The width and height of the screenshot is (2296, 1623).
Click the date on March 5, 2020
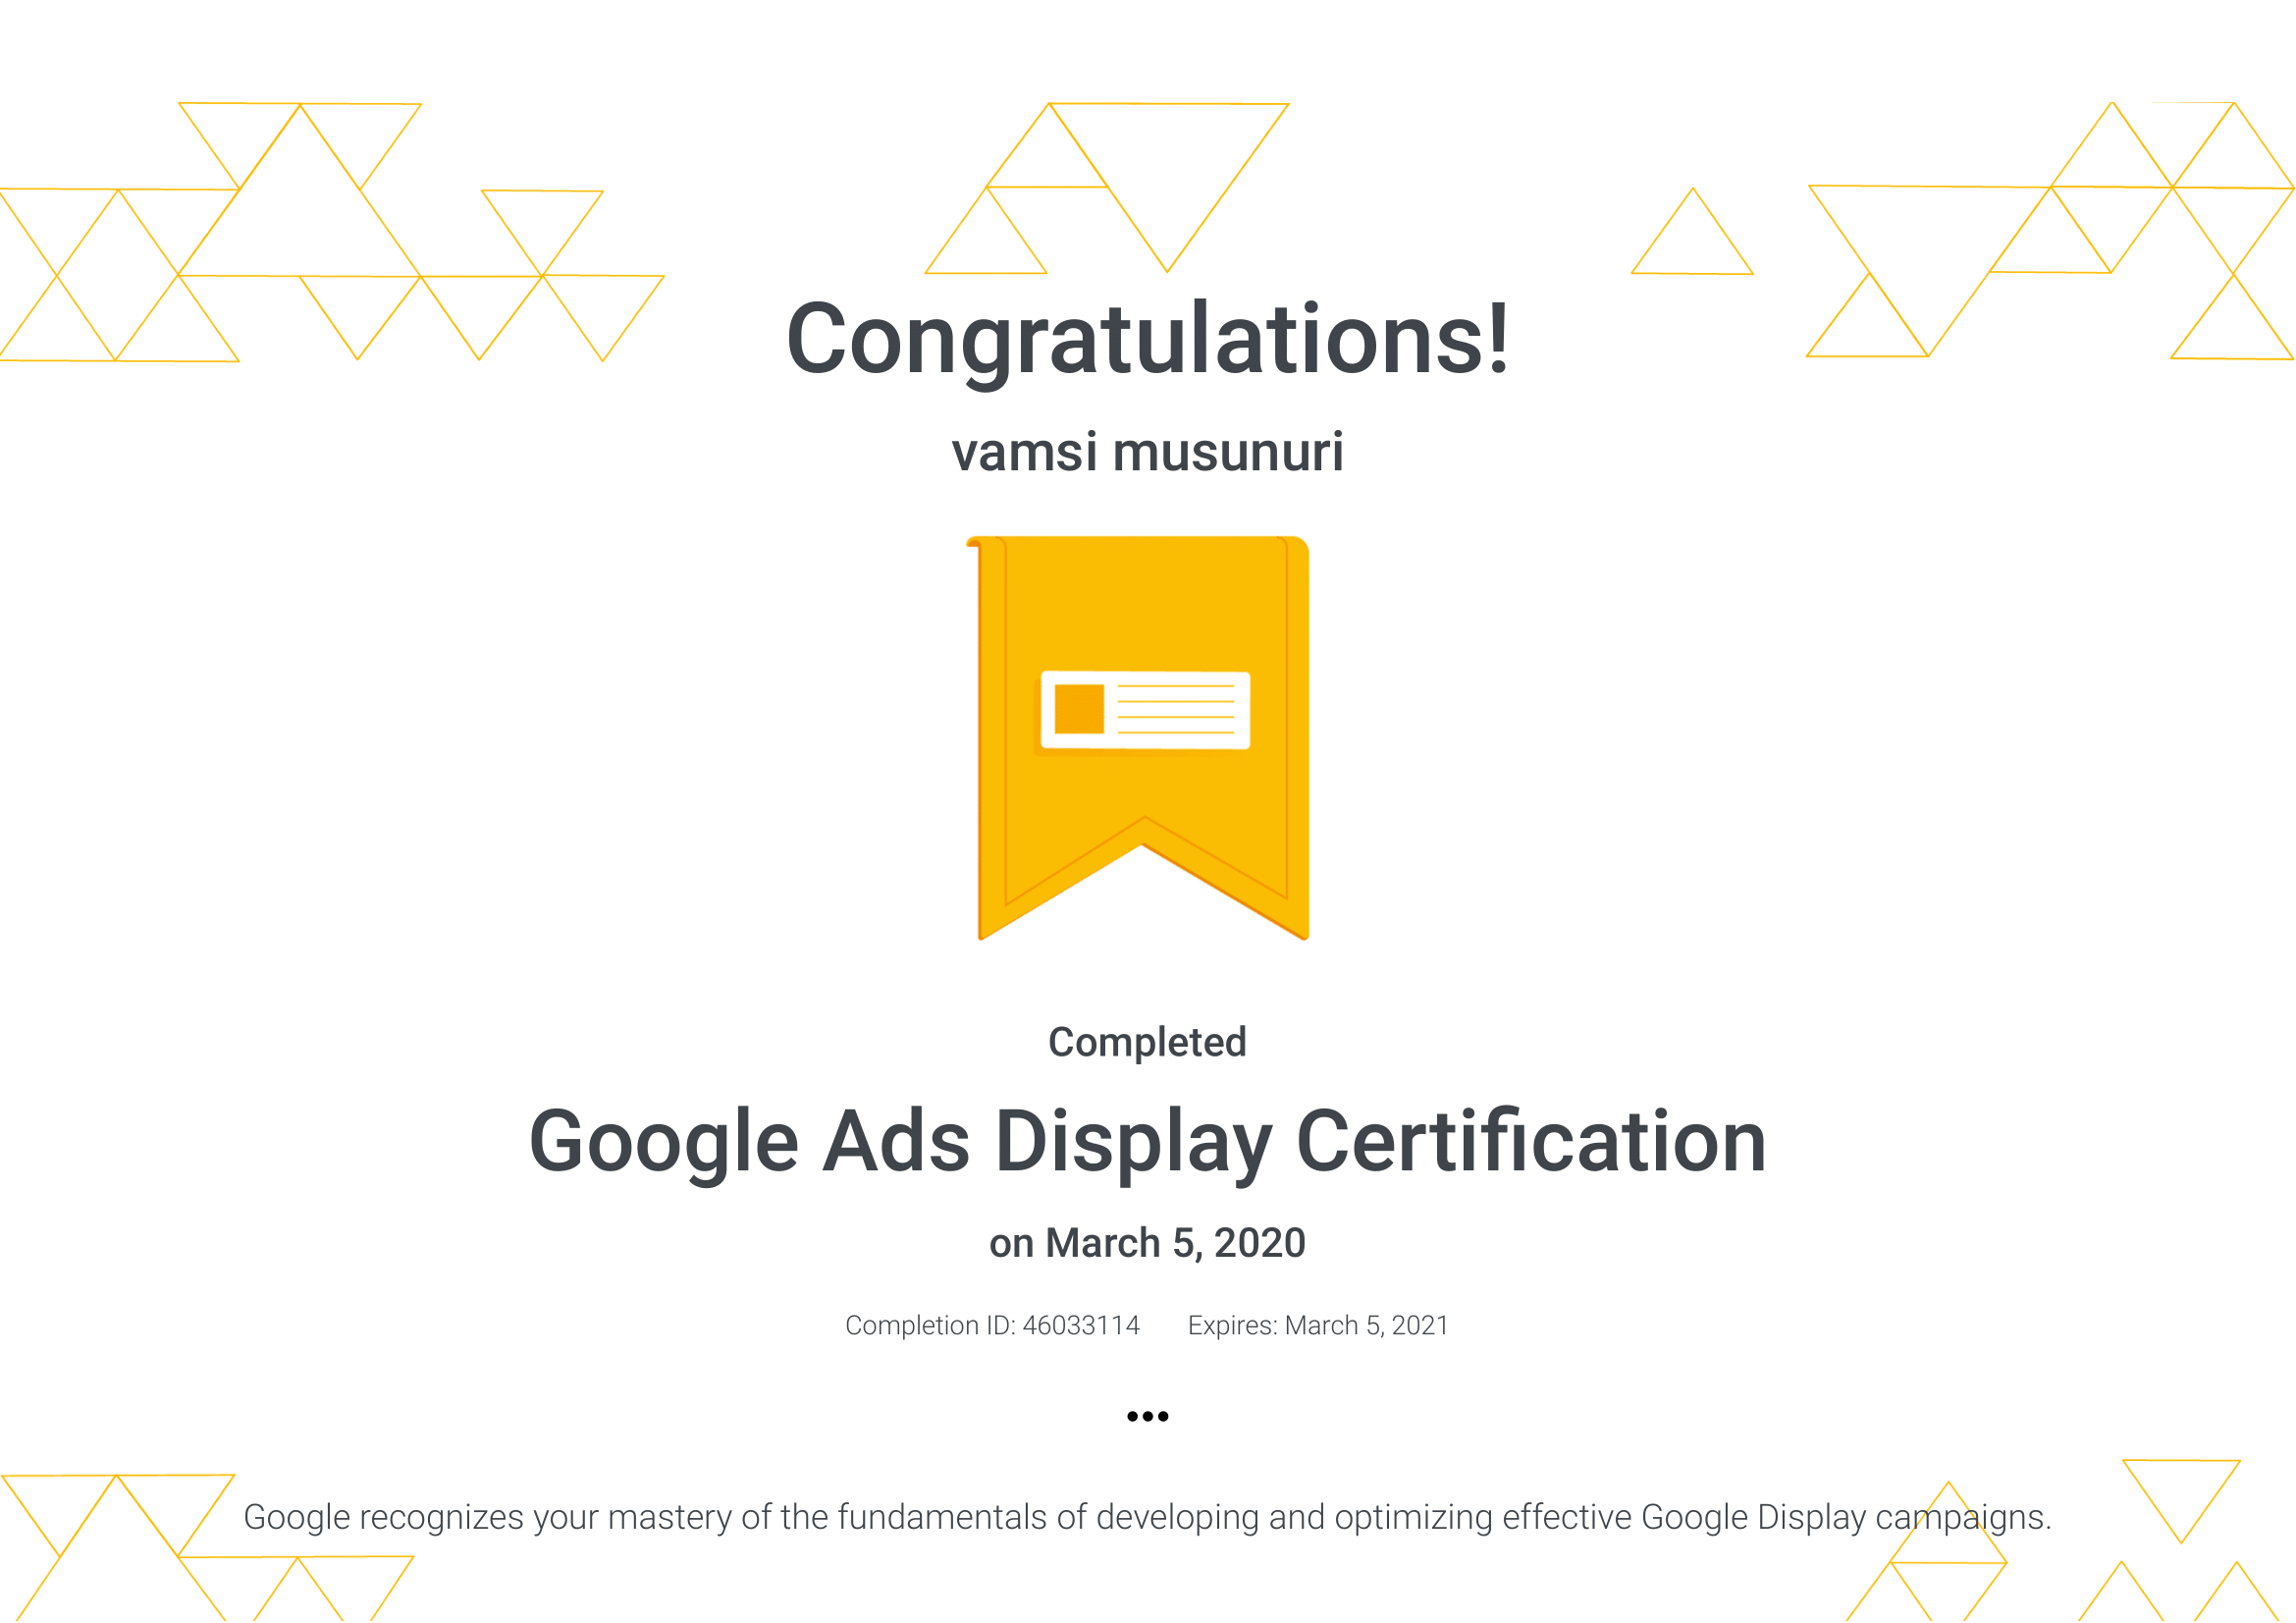1147,1243
